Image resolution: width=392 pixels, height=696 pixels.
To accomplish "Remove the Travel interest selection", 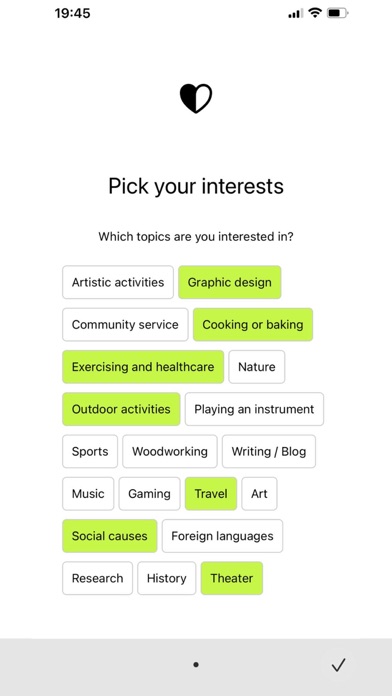I will click(x=211, y=494).
